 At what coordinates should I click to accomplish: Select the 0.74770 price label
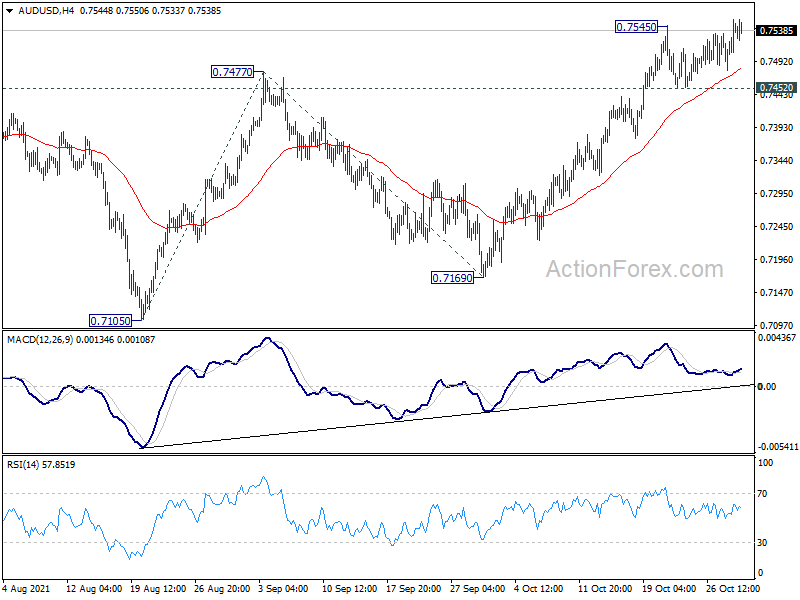click(x=232, y=72)
